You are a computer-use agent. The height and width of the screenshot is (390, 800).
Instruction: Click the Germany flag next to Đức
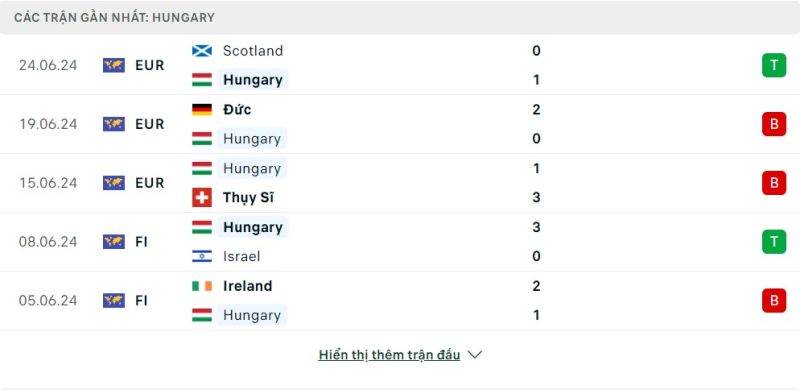point(202,110)
